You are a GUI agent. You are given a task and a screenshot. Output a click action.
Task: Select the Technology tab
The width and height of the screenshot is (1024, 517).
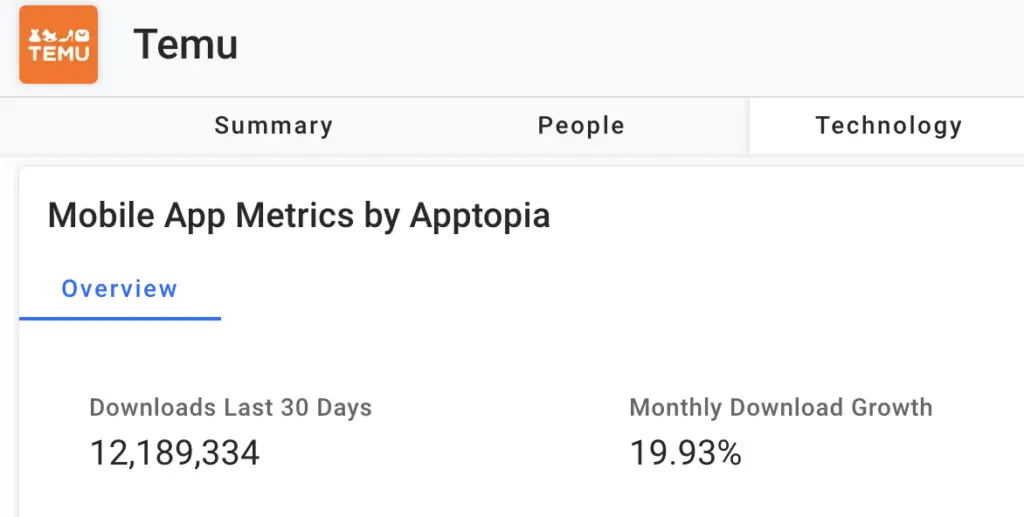tap(888, 126)
